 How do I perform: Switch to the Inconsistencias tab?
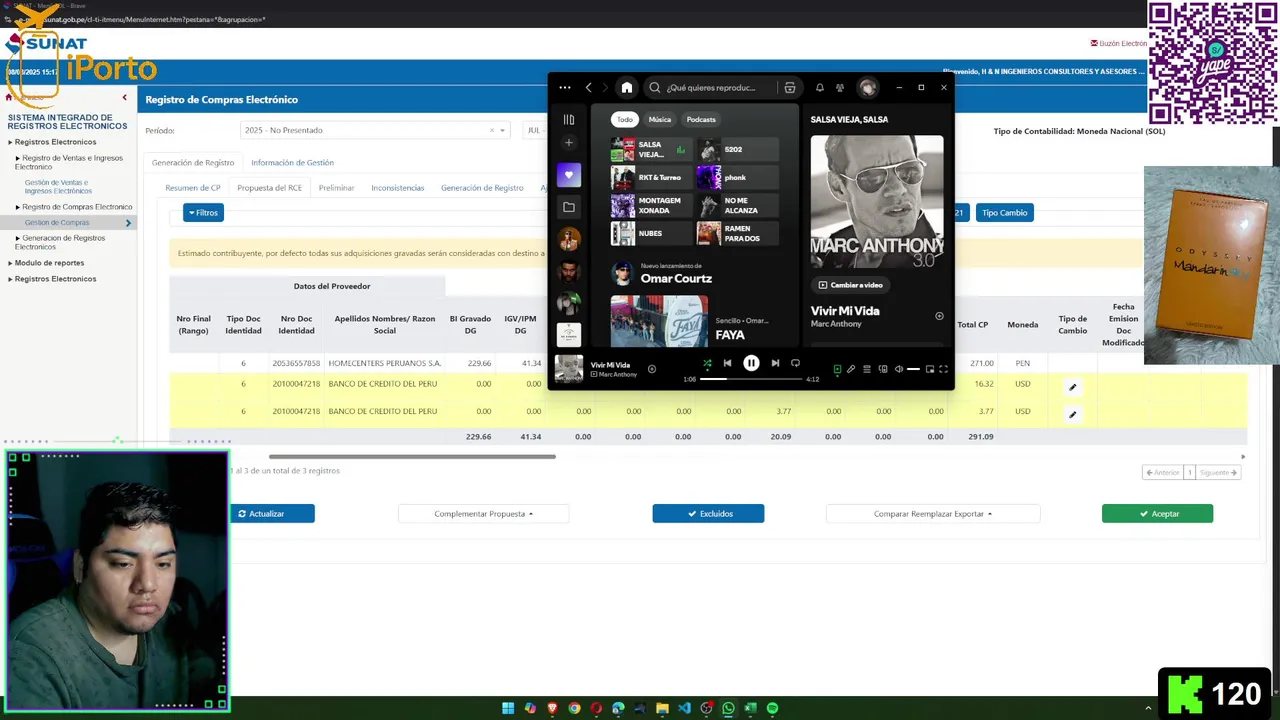[x=398, y=188]
